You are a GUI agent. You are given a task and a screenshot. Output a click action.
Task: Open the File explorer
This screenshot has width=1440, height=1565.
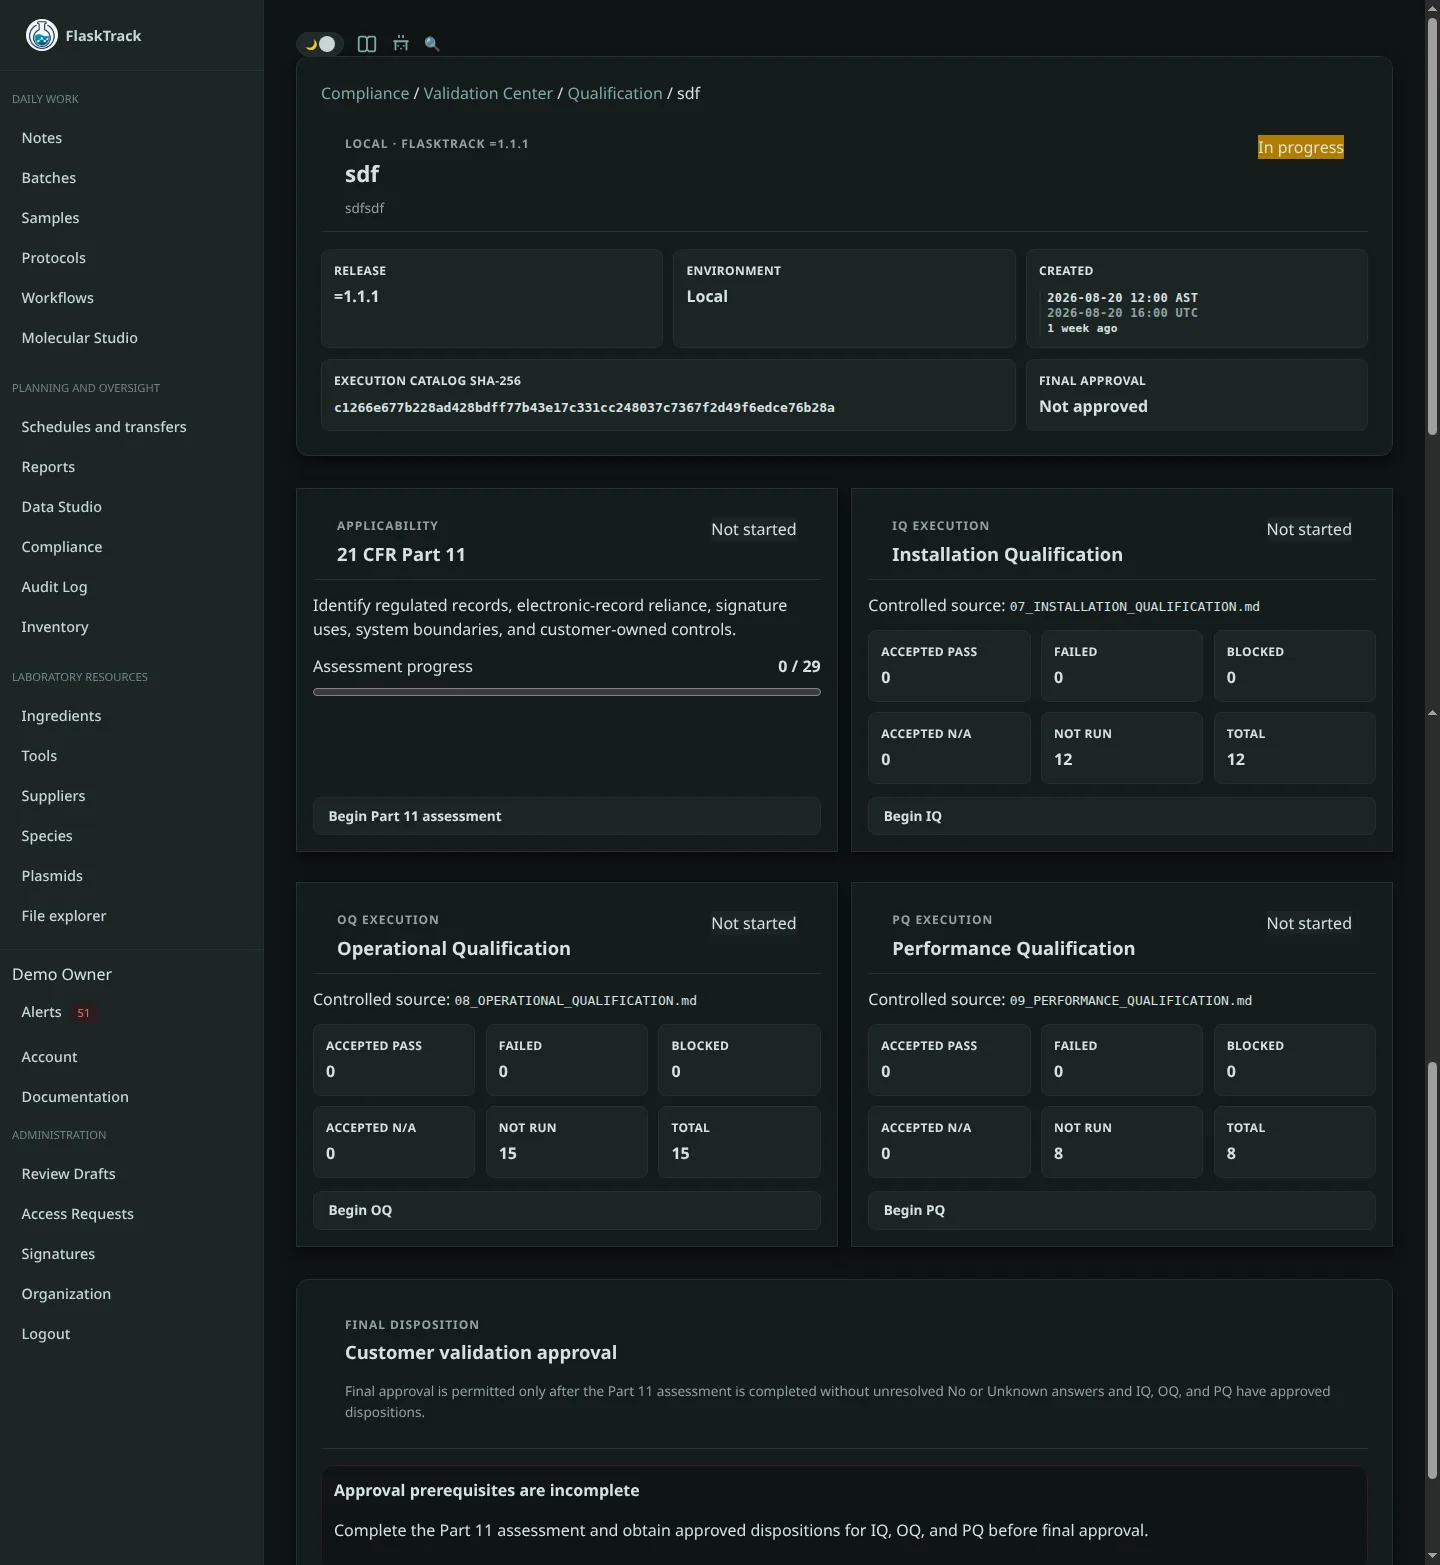coord(64,916)
